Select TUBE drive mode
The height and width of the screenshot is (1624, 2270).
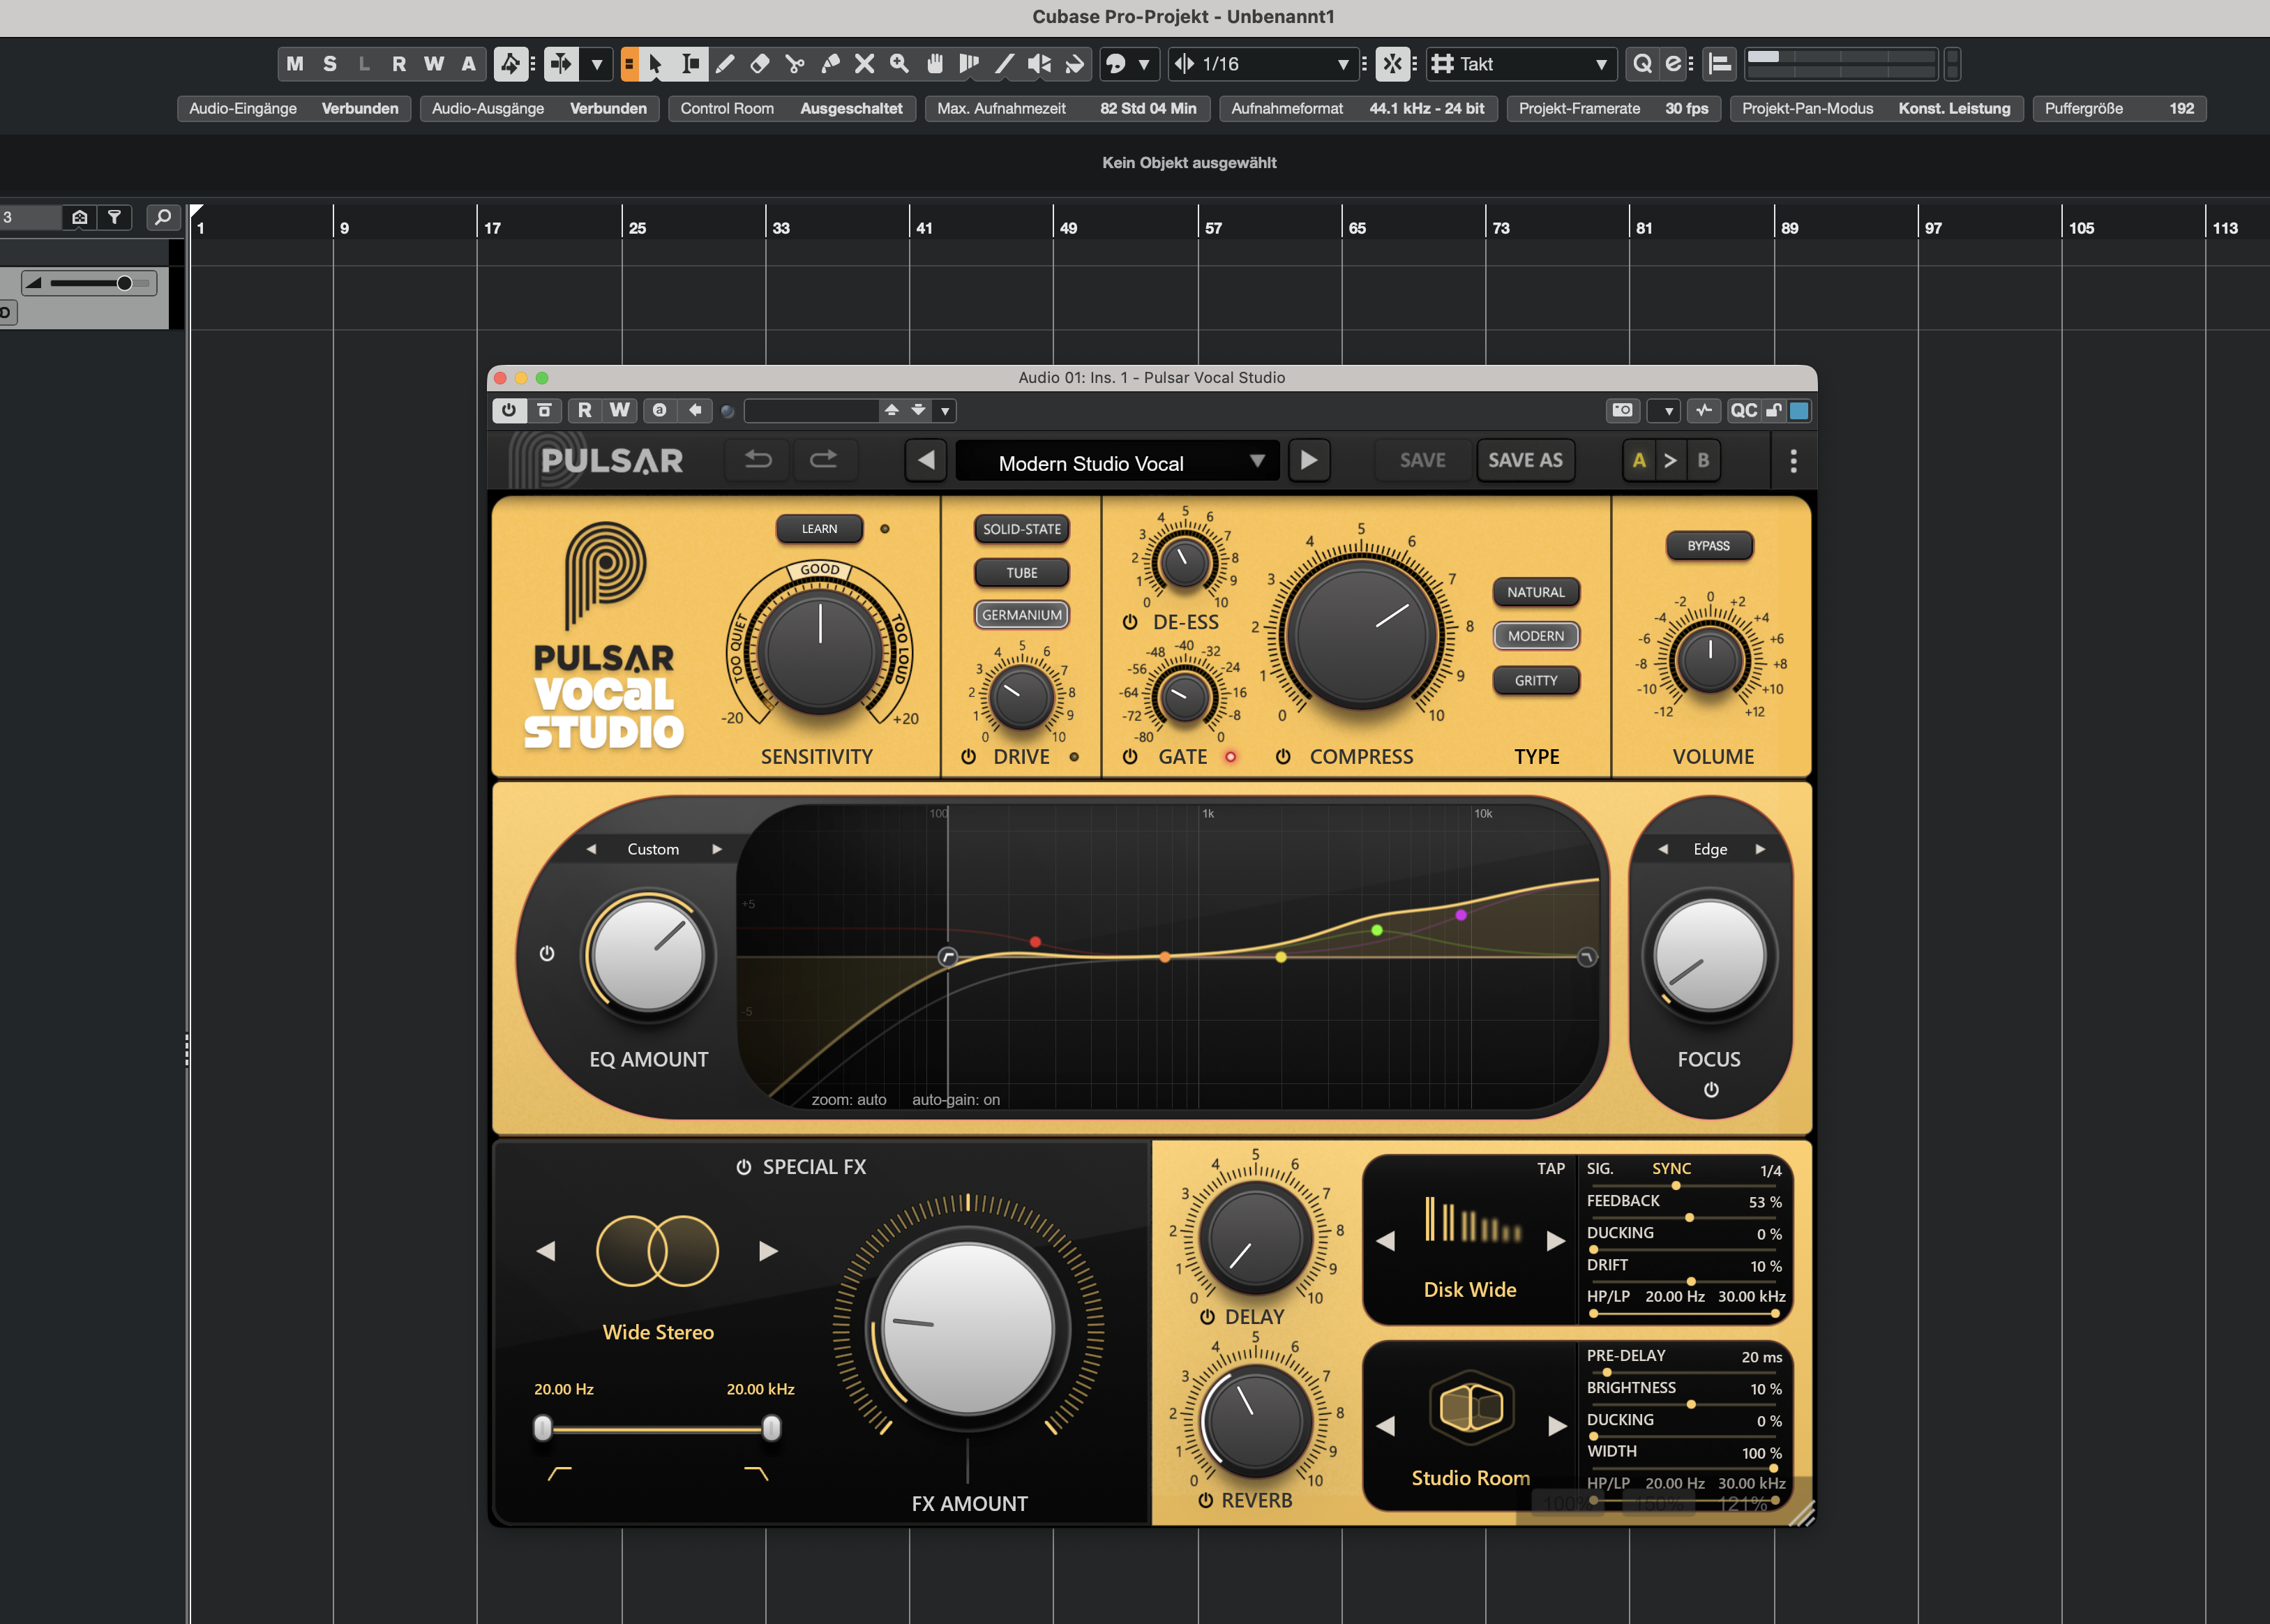click(x=1021, y=573)
